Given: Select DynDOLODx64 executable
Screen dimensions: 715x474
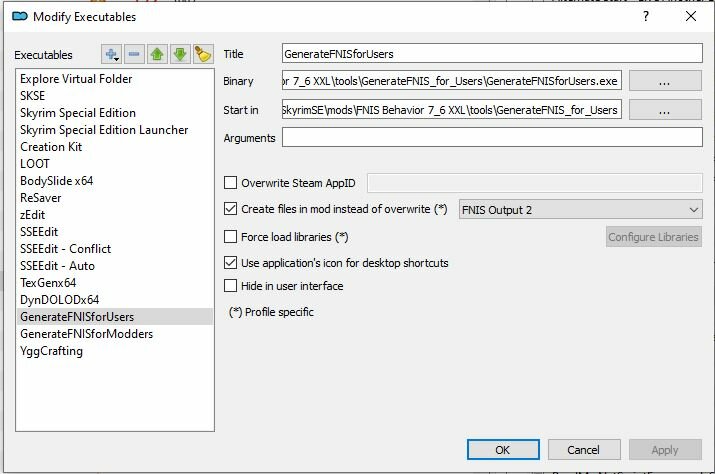Looking at the screenshot, I should (x=115, y=300).
